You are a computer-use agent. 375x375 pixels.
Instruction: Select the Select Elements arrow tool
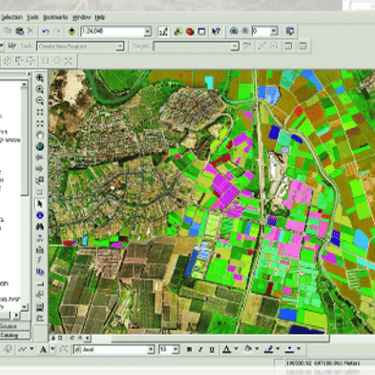click(40, 204)
